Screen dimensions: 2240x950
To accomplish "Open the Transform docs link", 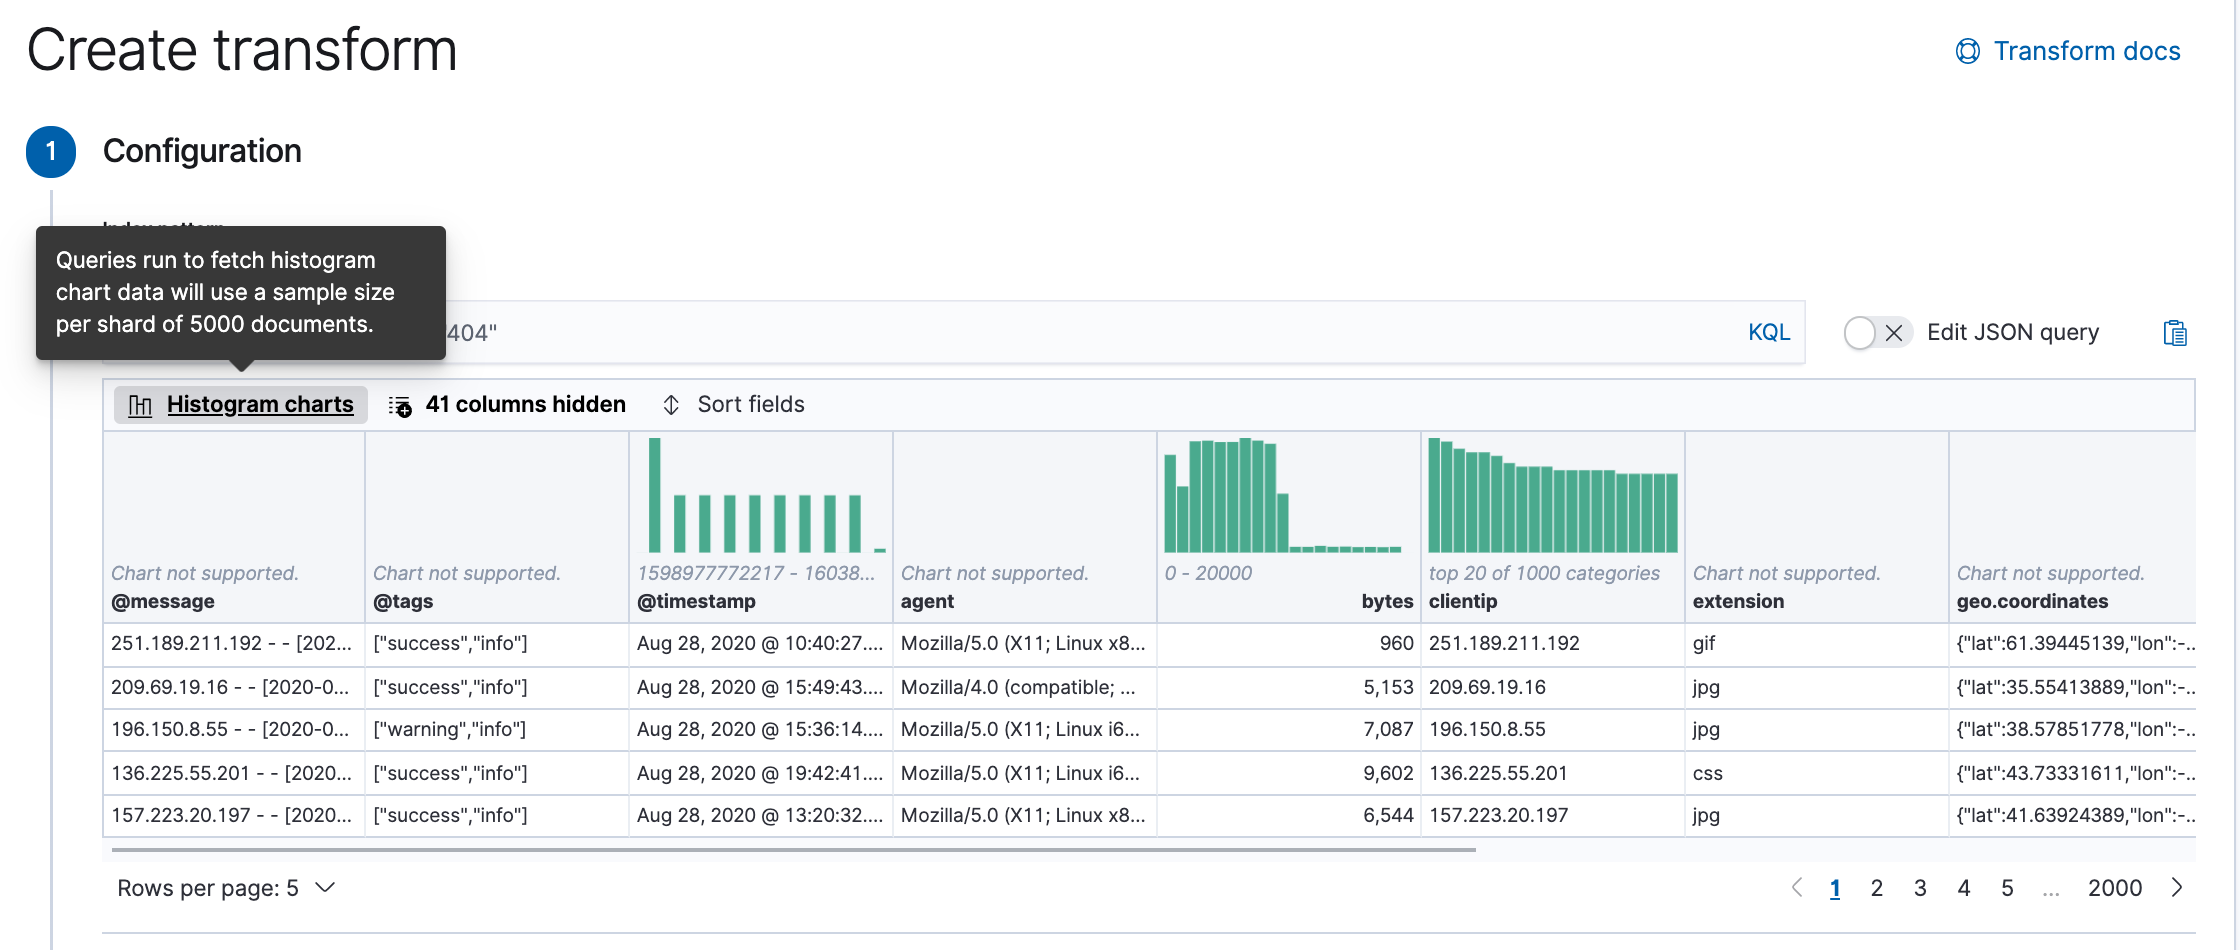I will coord(2086,52).
